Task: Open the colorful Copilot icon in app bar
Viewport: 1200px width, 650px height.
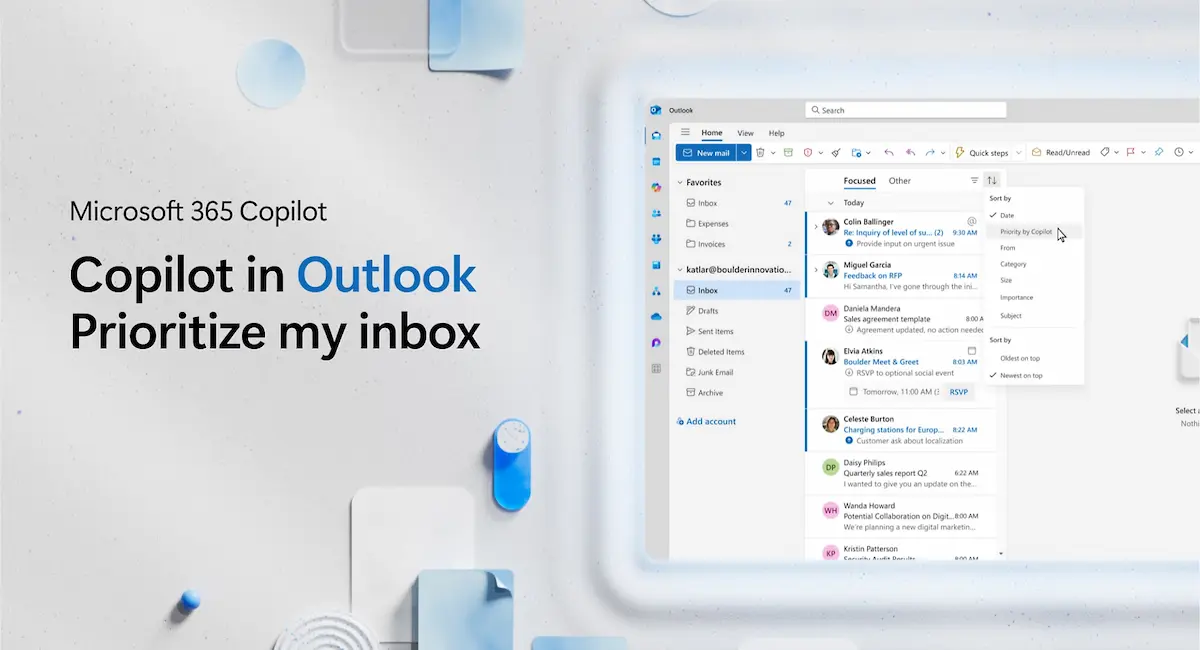Action: (656, 187)
